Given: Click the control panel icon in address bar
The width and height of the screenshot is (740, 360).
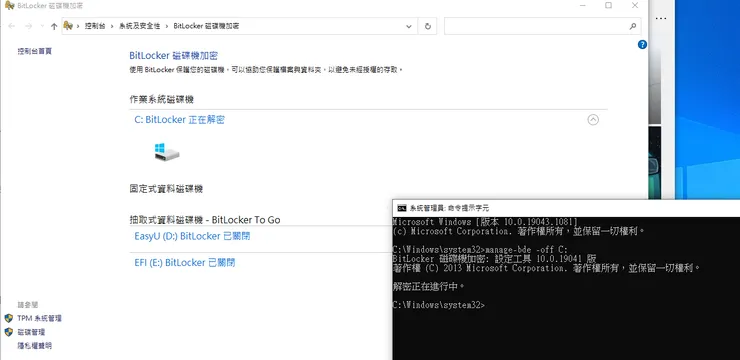Looking at the screenshot, I should click(69, 26).
